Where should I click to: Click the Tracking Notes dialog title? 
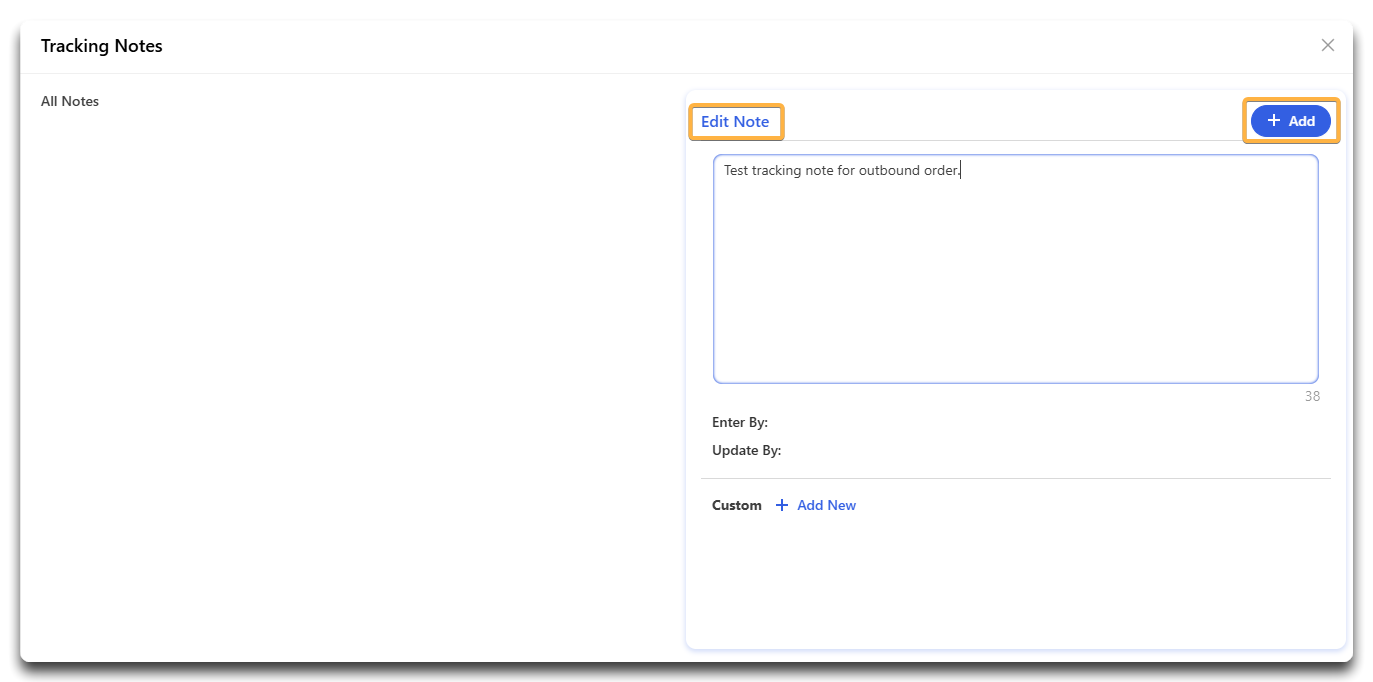click(x=101, y=46)
